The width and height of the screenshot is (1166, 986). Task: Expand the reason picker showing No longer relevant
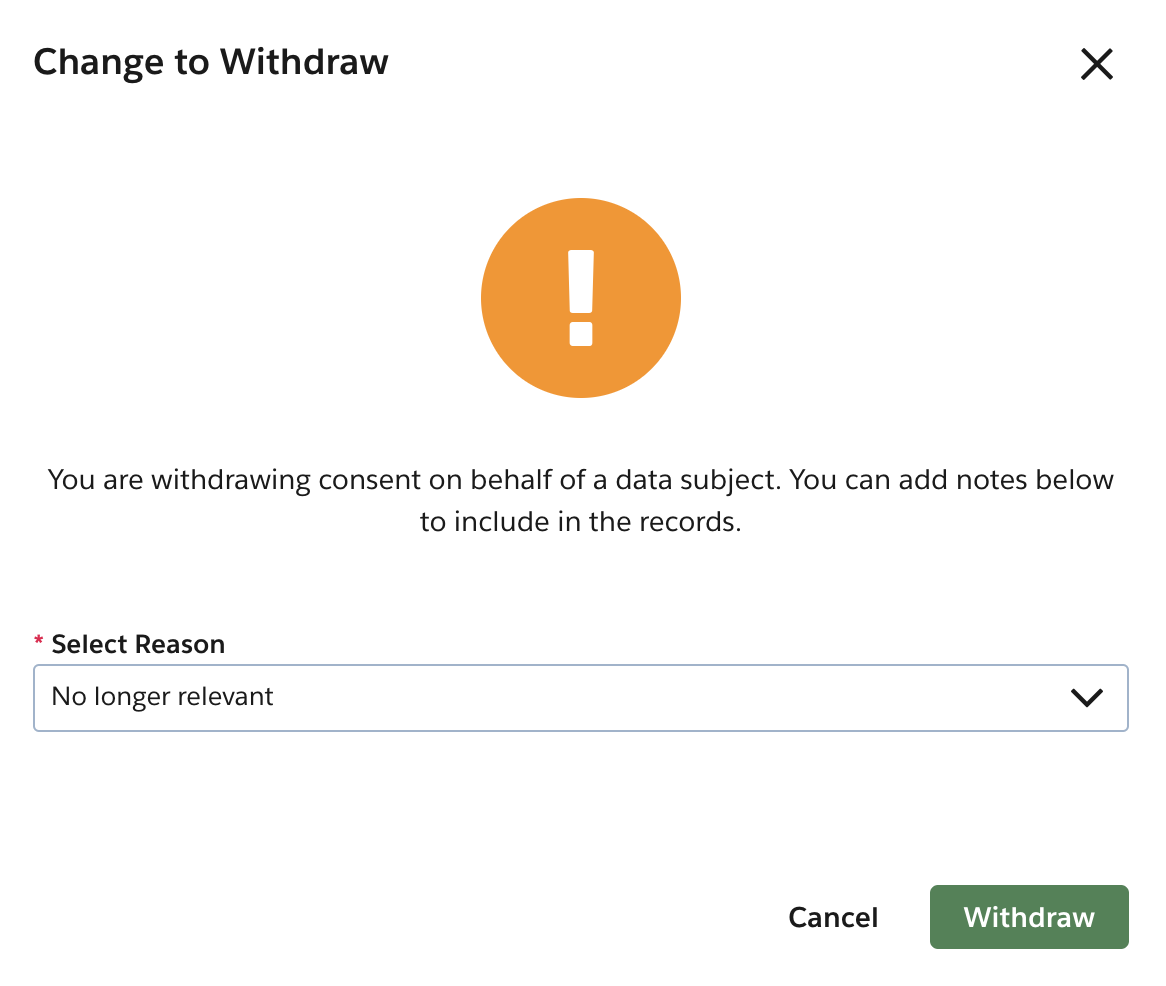[580, 698]
